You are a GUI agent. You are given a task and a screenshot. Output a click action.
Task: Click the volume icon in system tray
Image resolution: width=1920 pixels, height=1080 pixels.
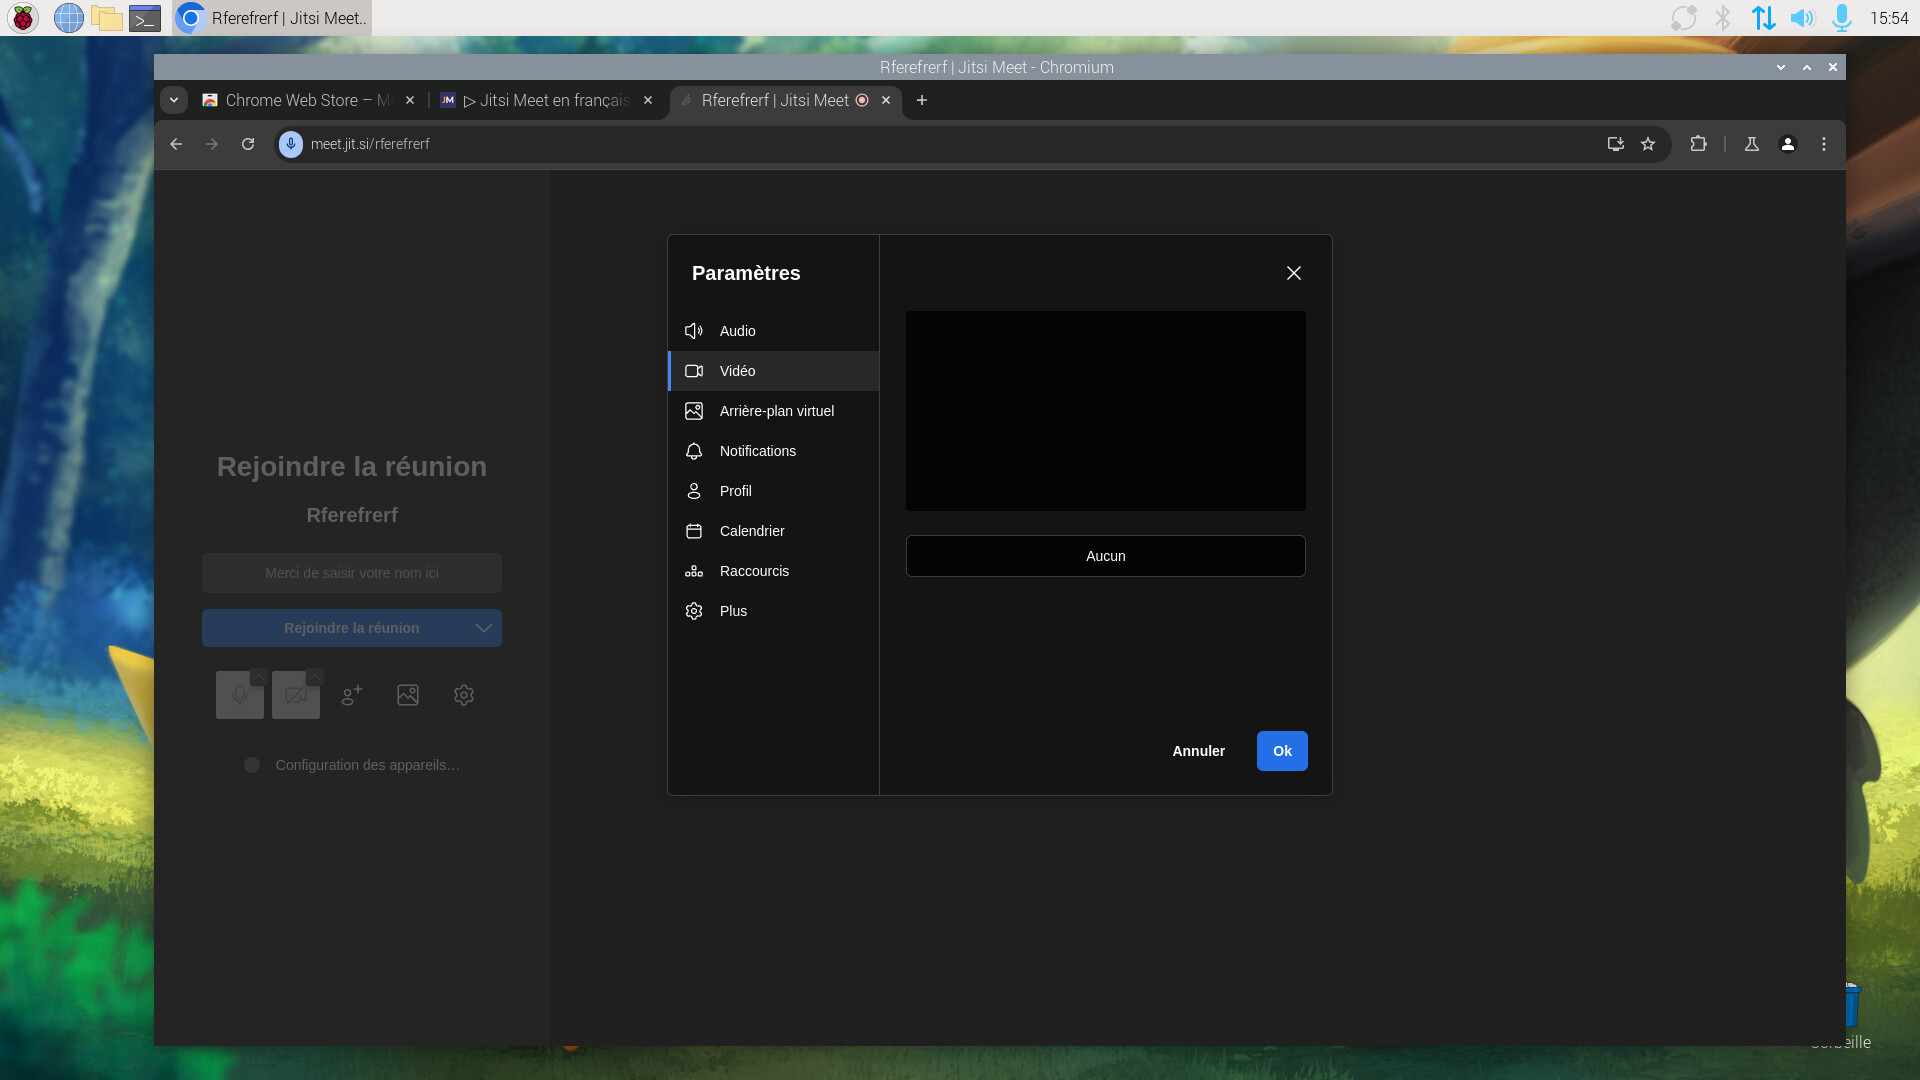pyautogui.click(x=1802, y=18)
